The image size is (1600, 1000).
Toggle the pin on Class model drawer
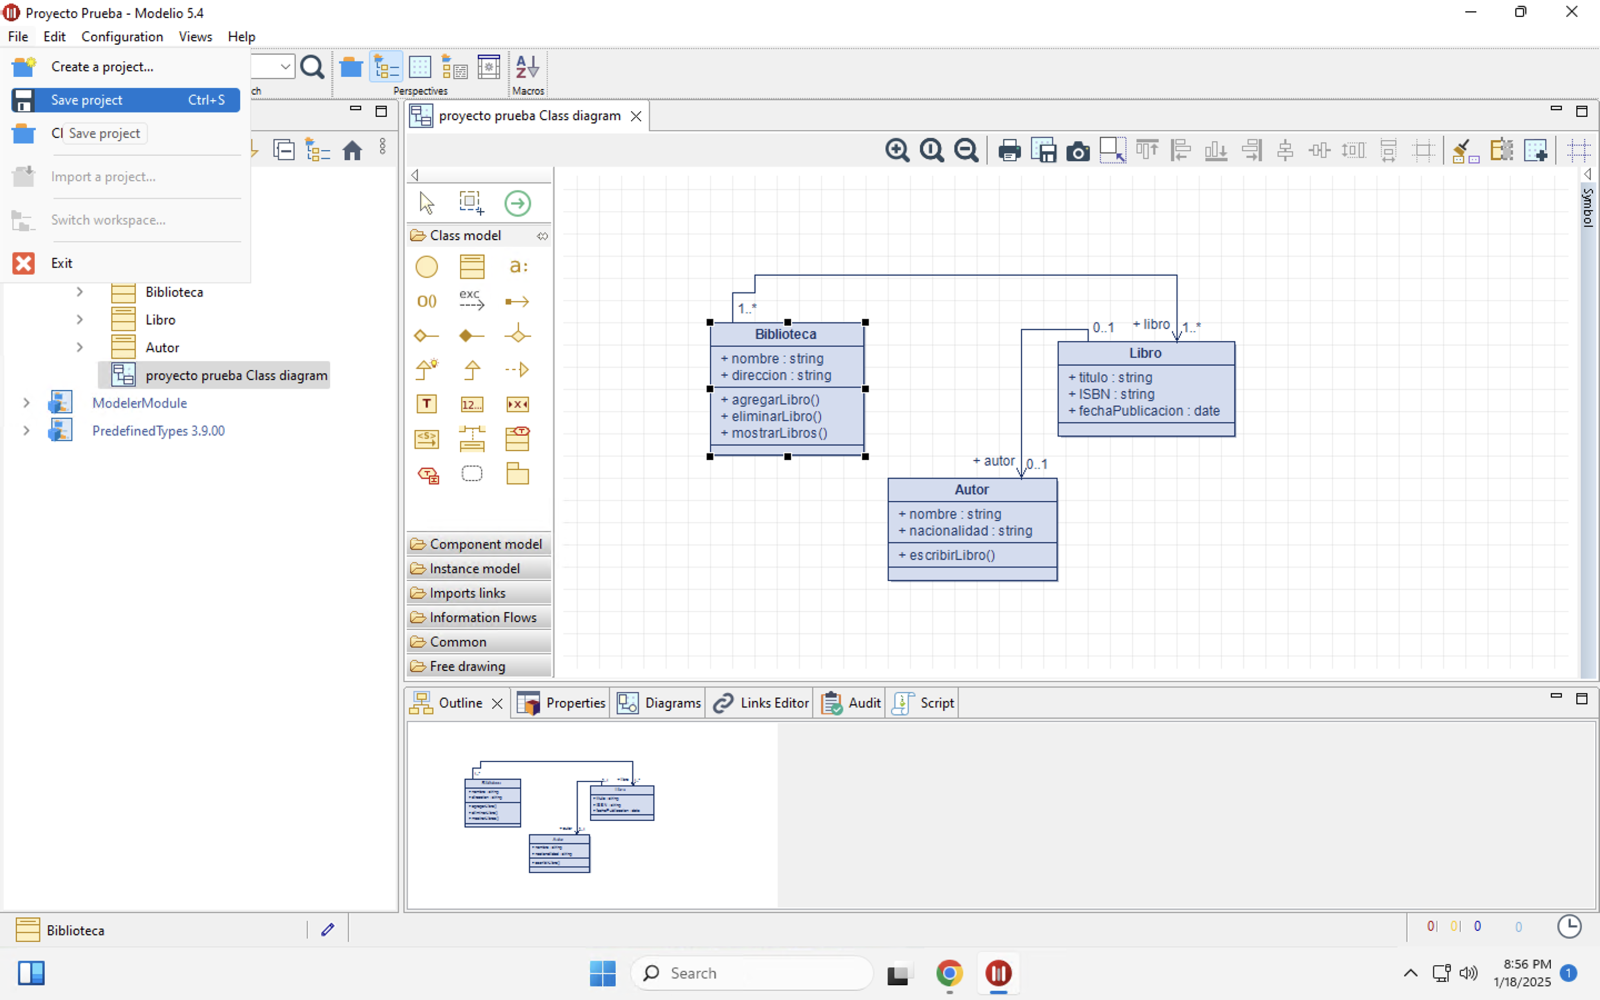point(542,236)
